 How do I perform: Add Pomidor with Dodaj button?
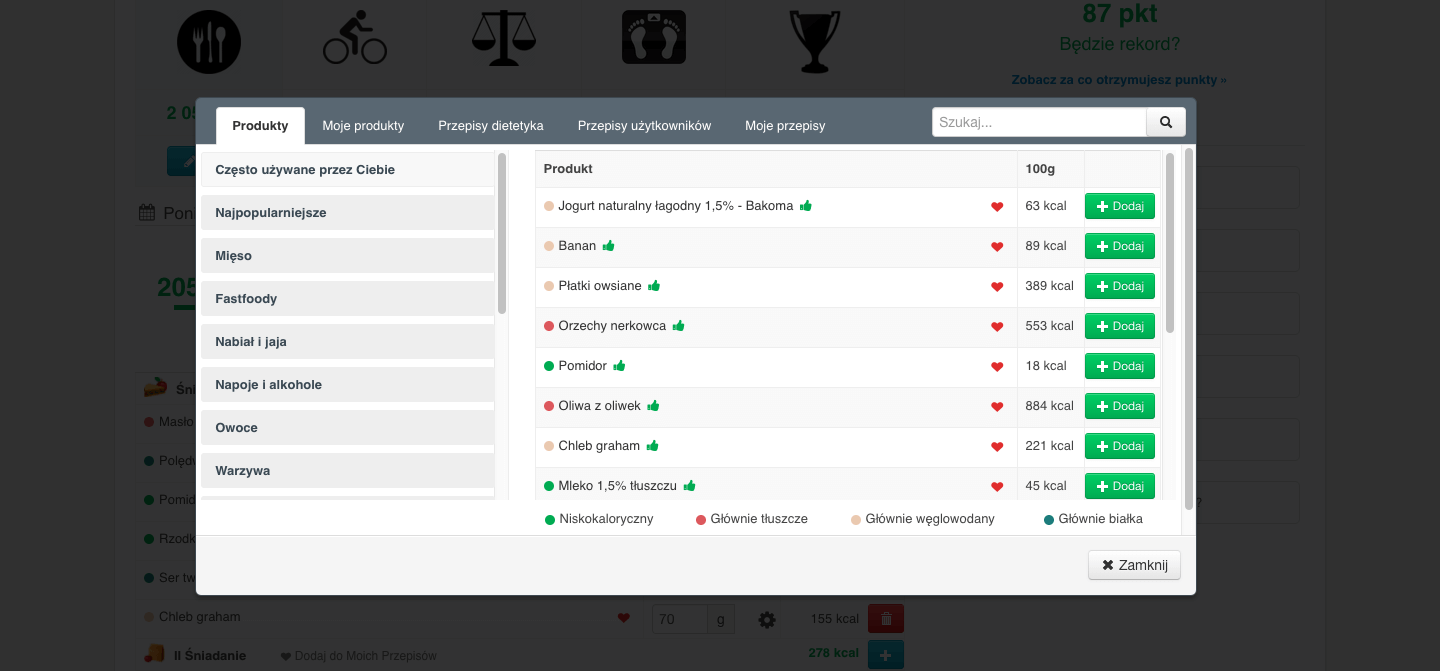pyautogui.click(x=1120, y=366)
